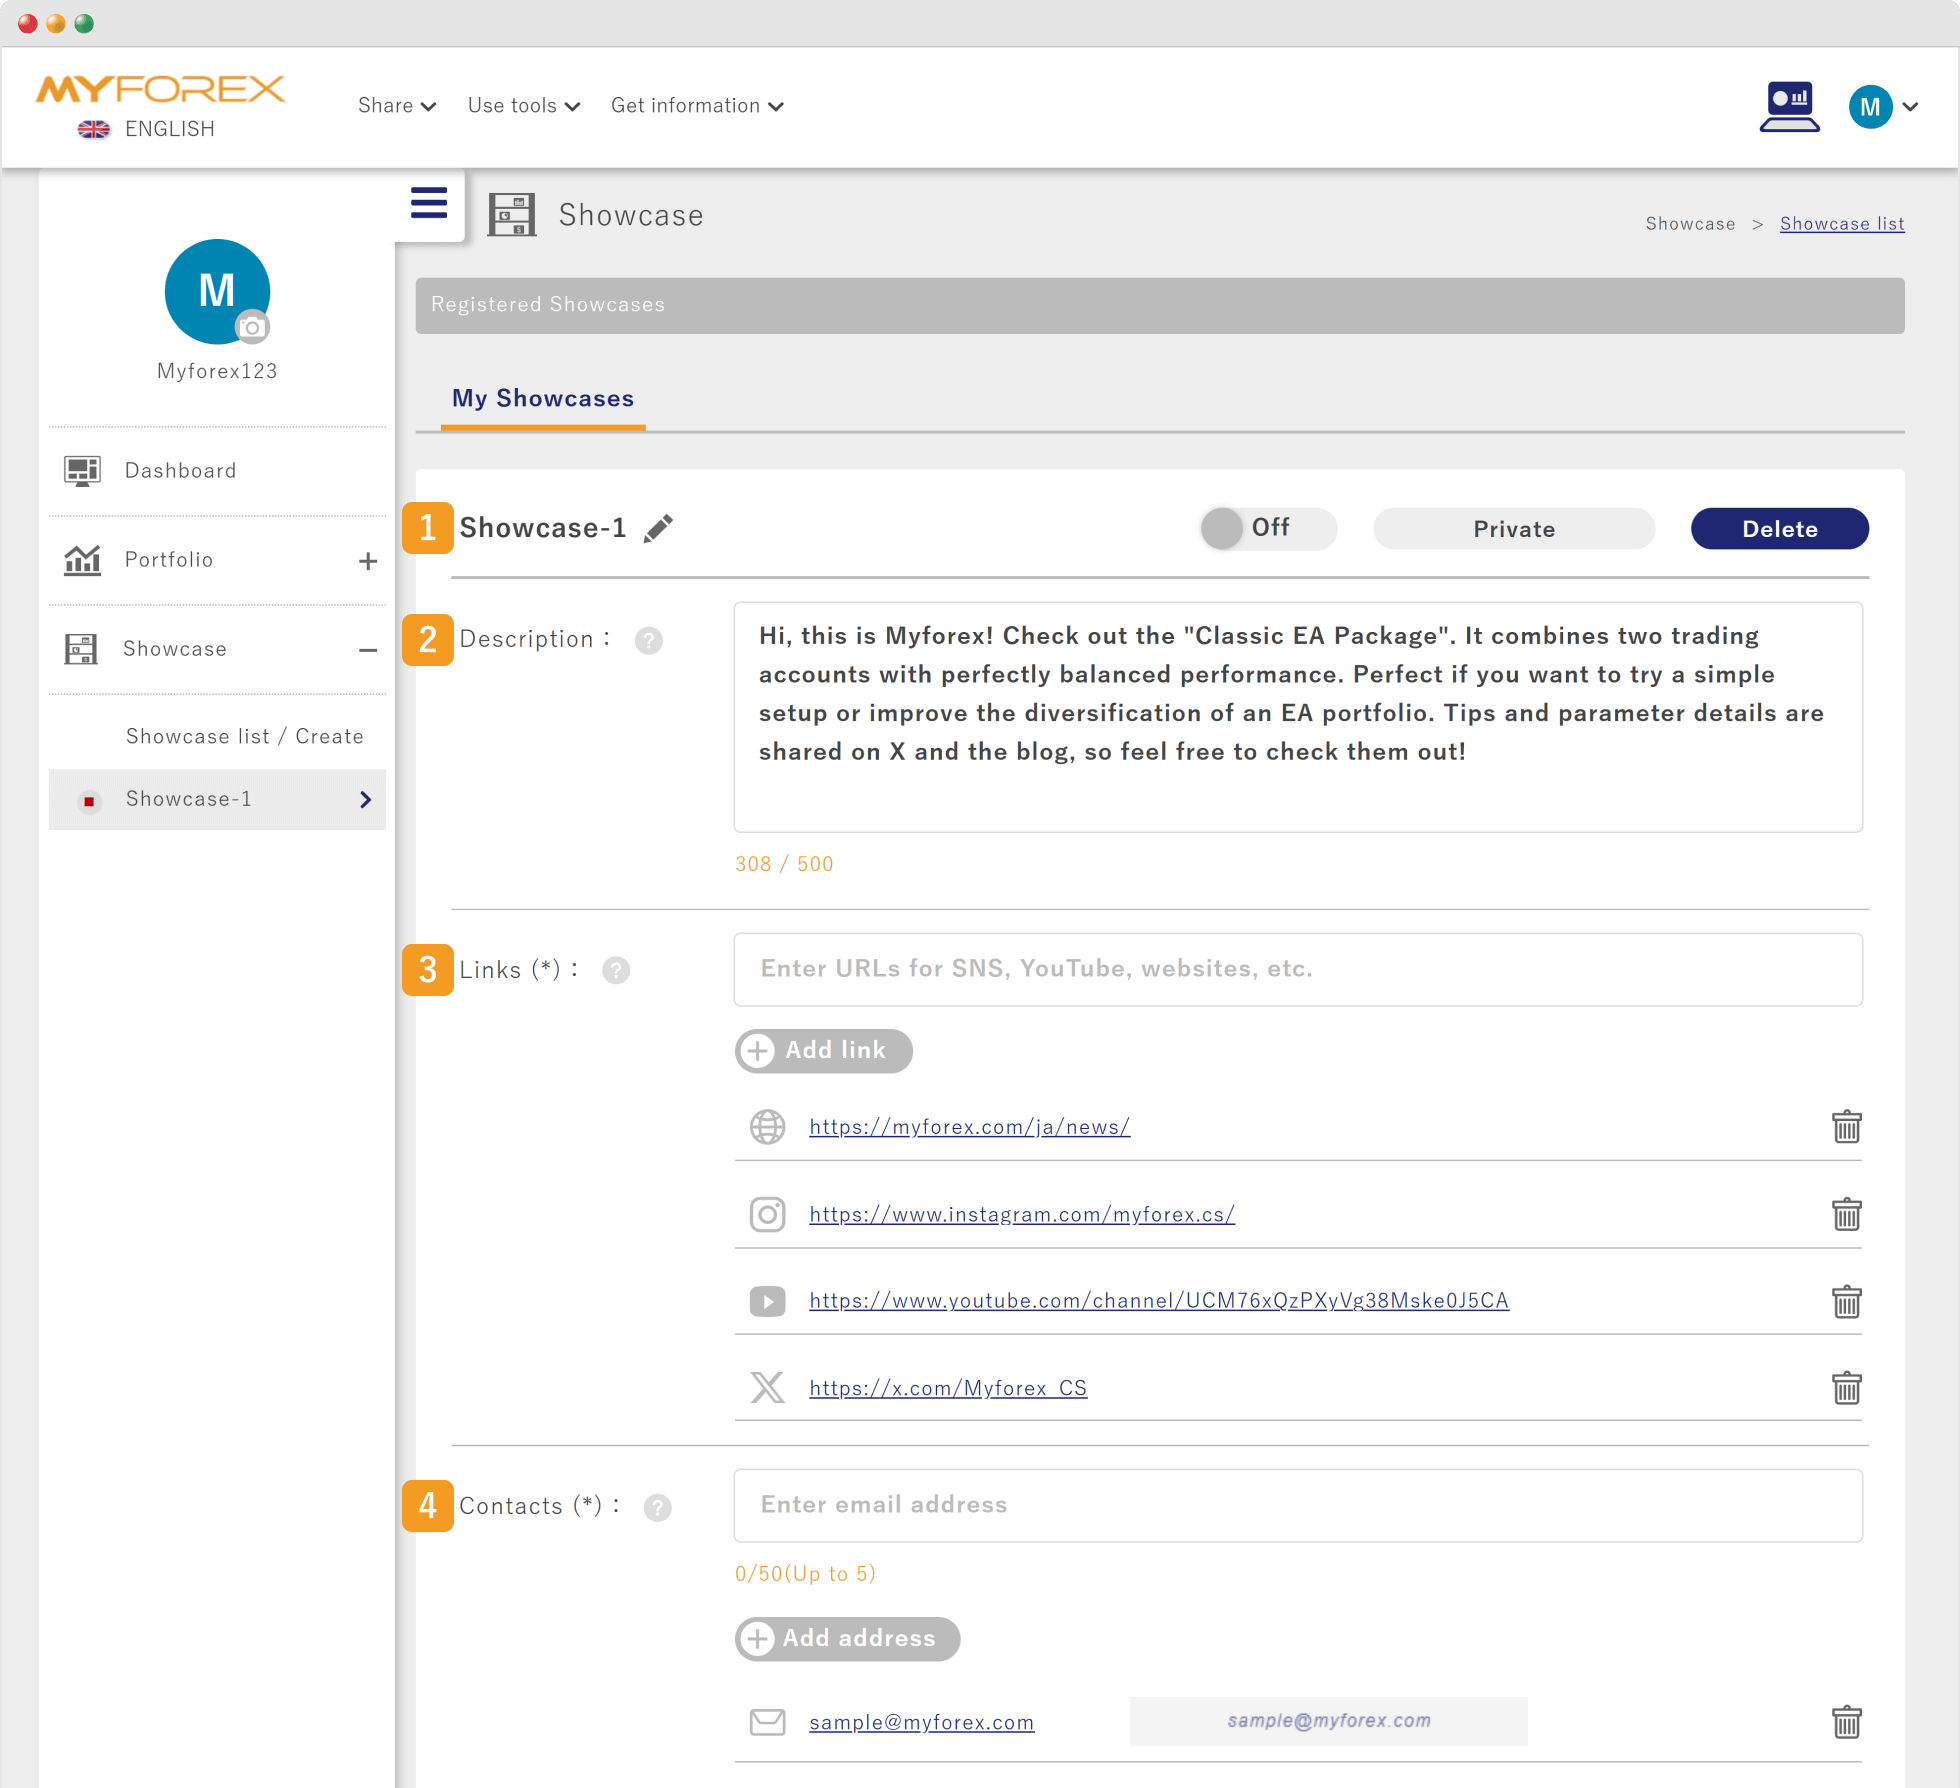Switch the Private visibility setting
The height and width of the screenshot is (1788, 1960).
click(1513, 529)
